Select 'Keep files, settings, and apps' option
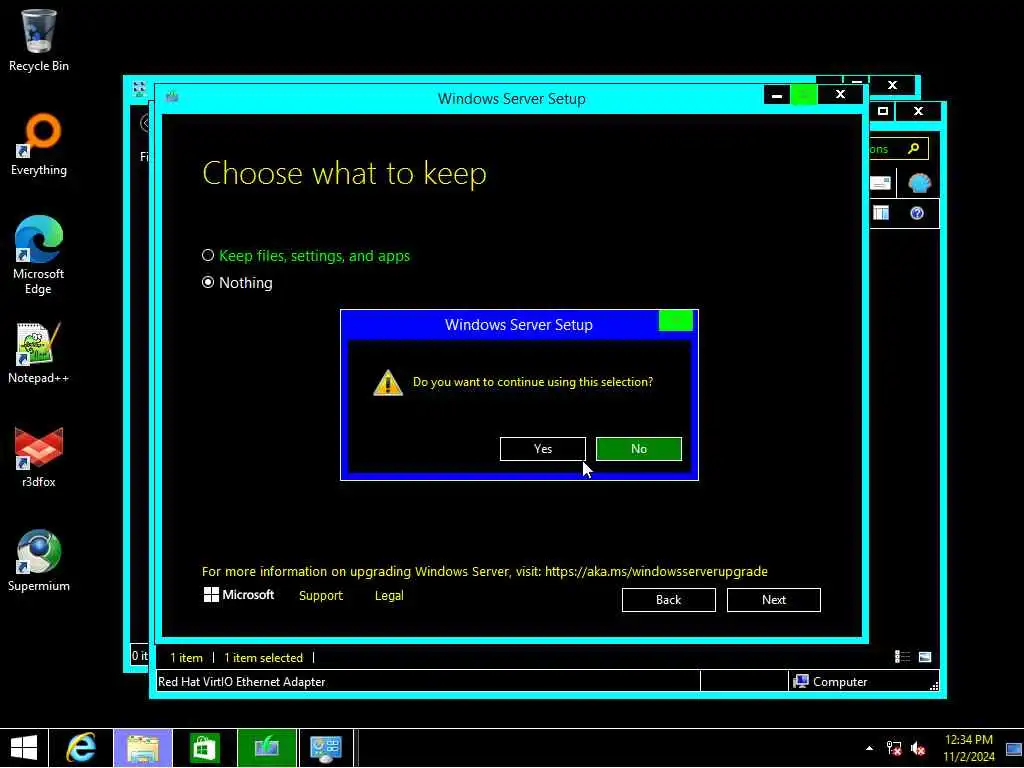Screen dimensions: 1024x768 point(306,255)
